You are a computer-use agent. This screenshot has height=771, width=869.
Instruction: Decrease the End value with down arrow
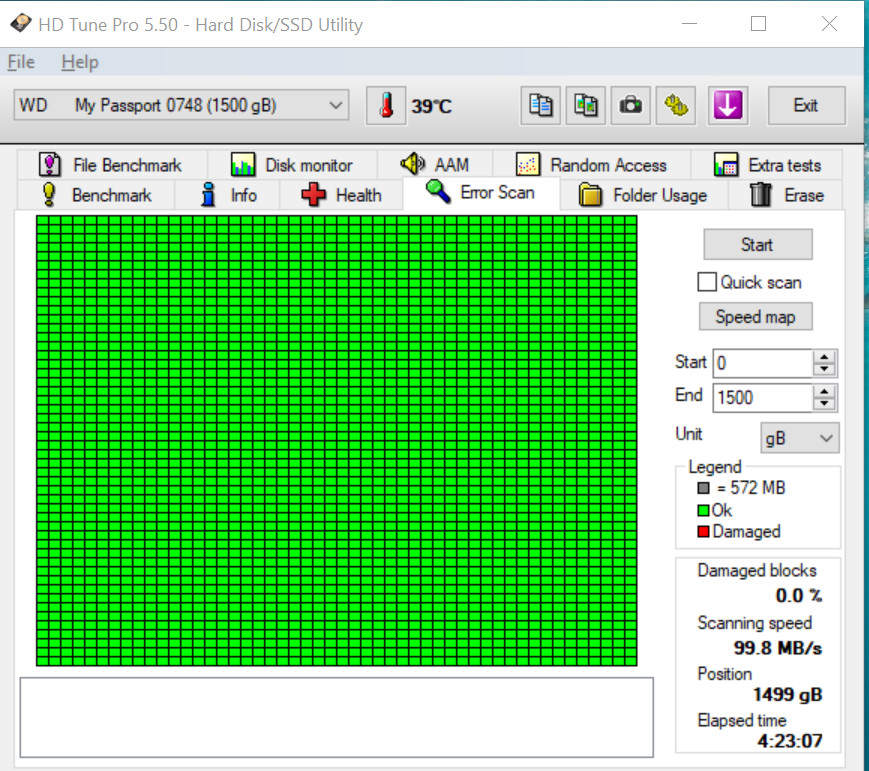coord(824,403)
